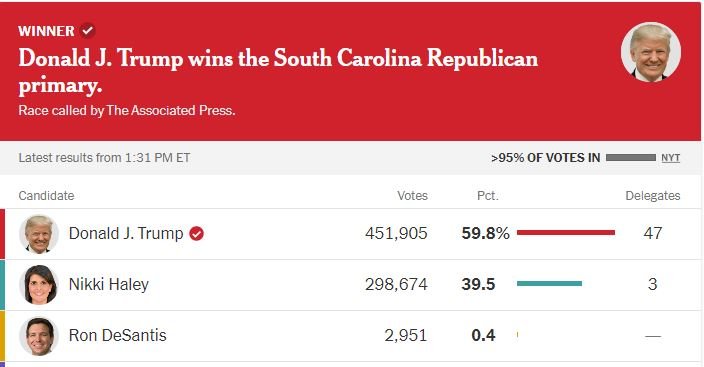704x367 pixels.
Task: Click the Latest results timestamp text
Action: click(x=104, y=158)
